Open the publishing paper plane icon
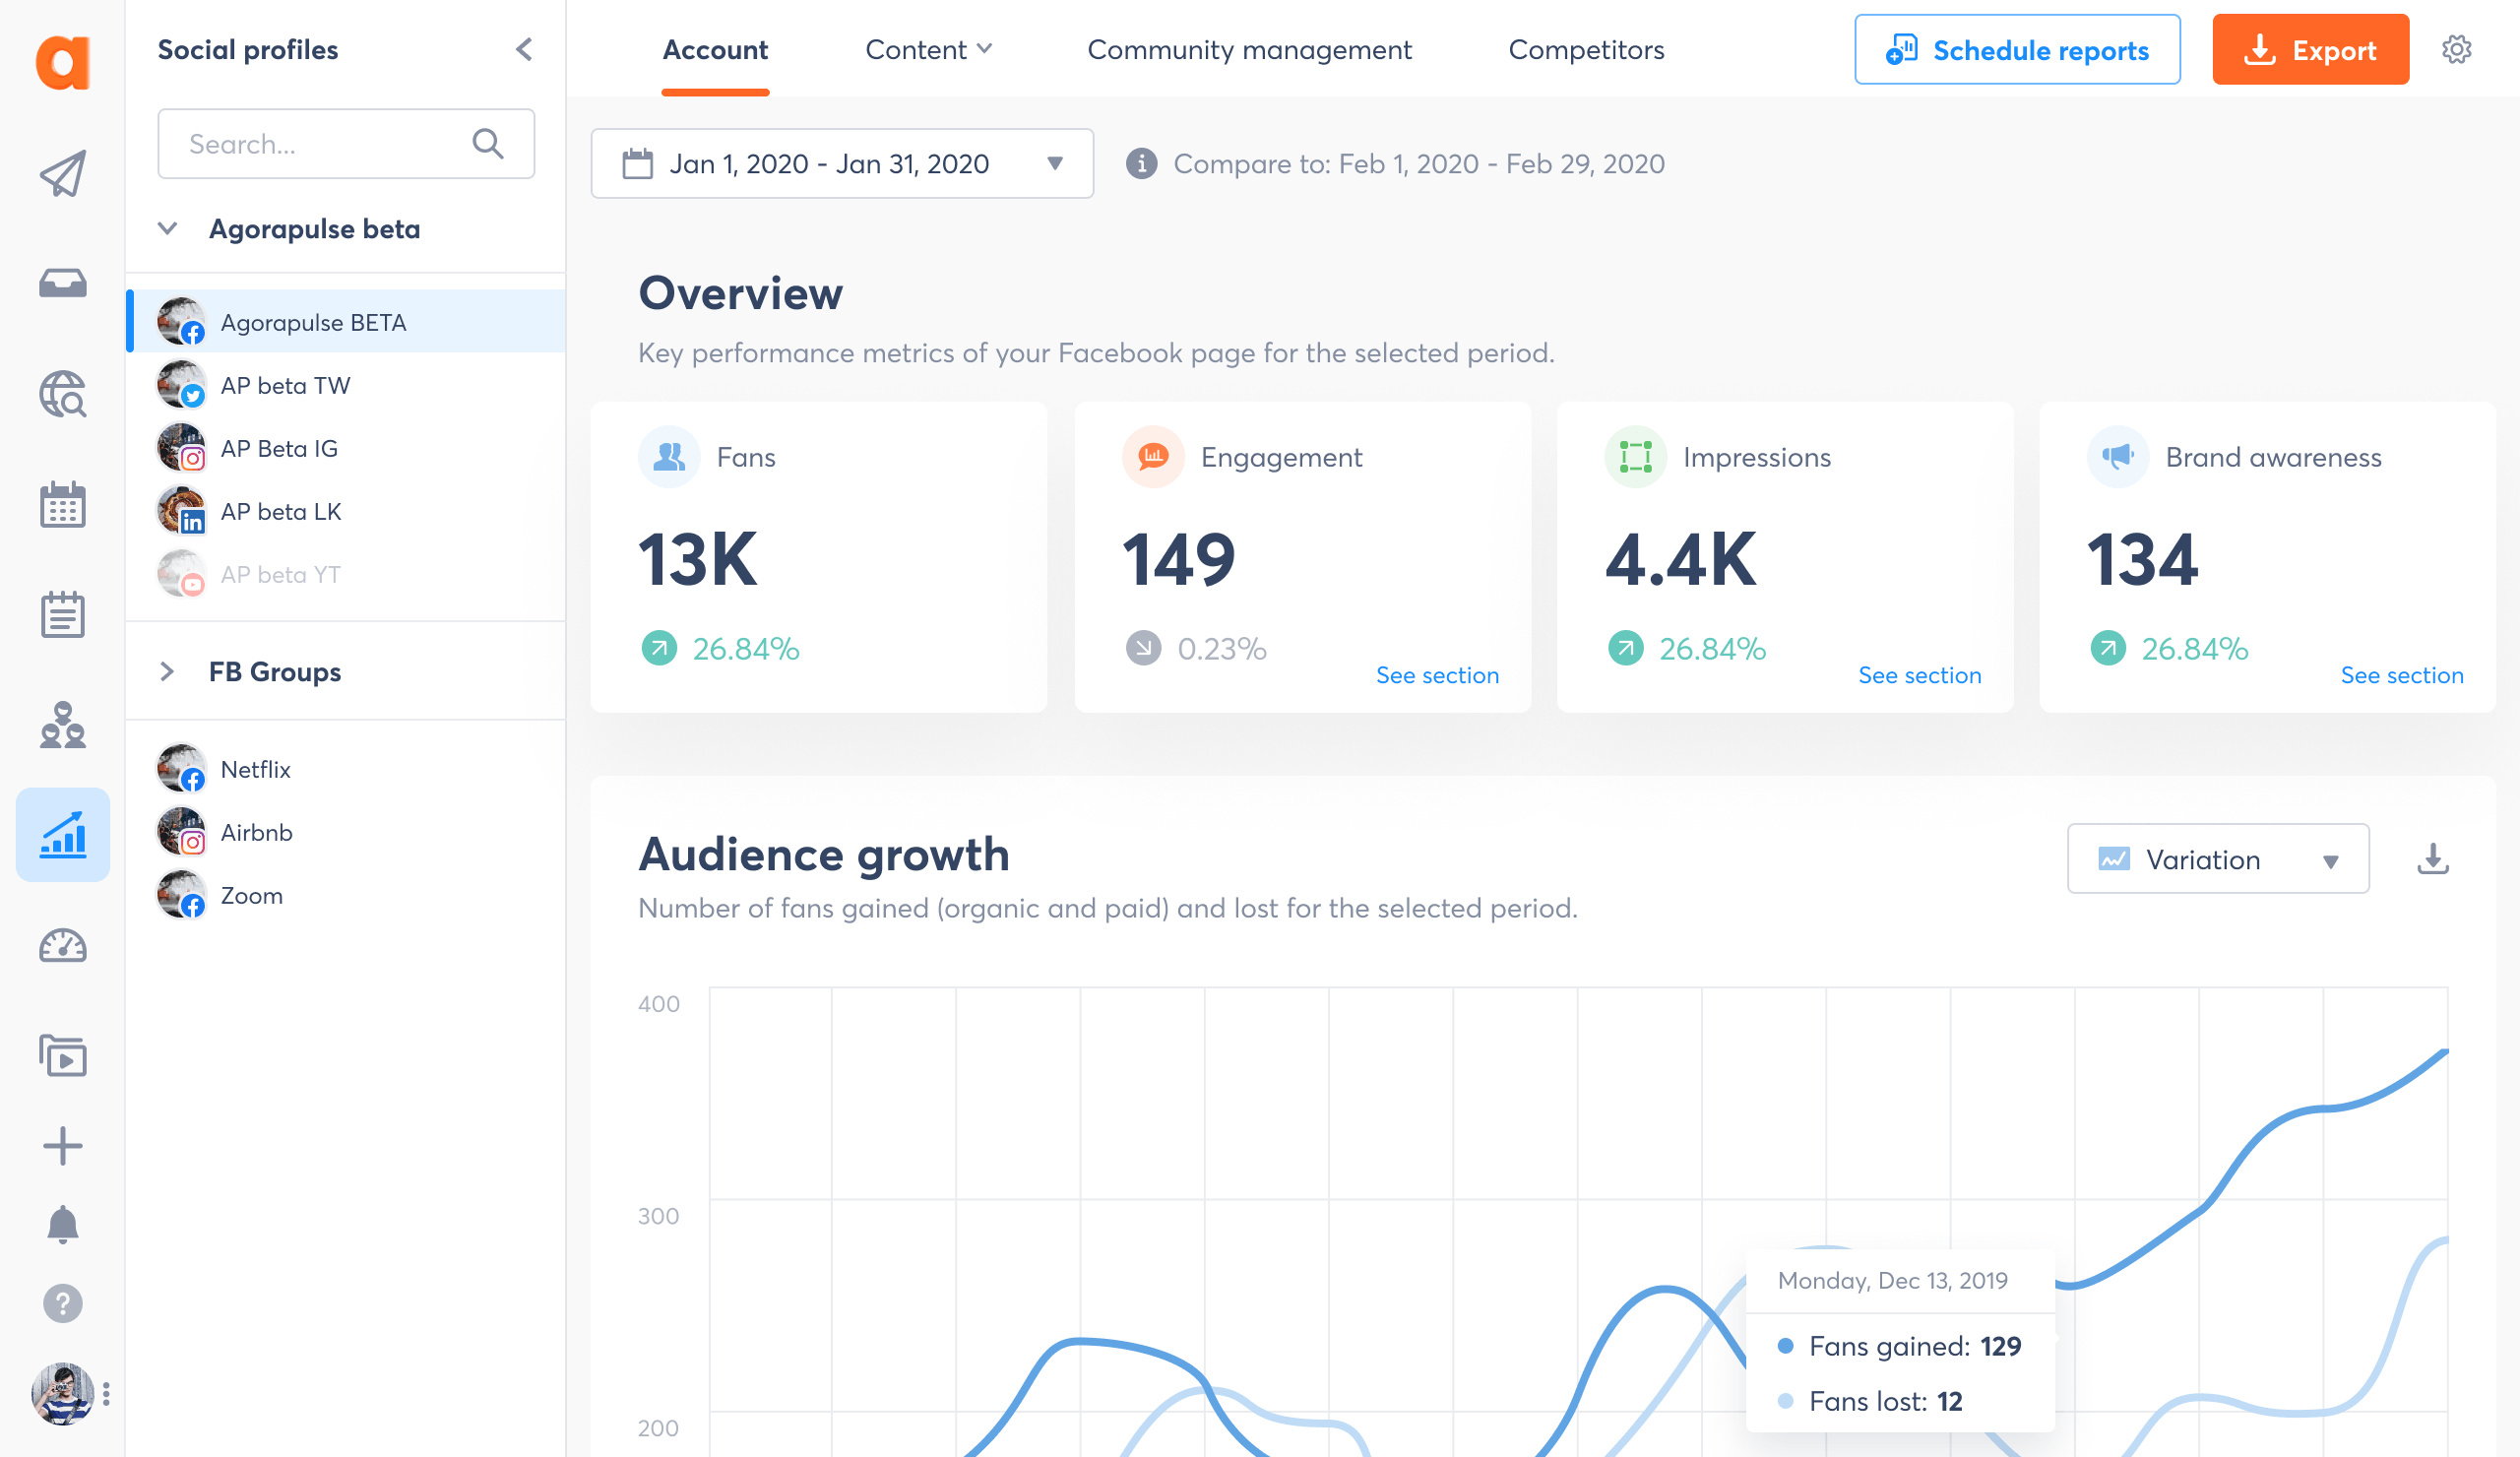The image size is (2520, 1457). pos(62,172)
